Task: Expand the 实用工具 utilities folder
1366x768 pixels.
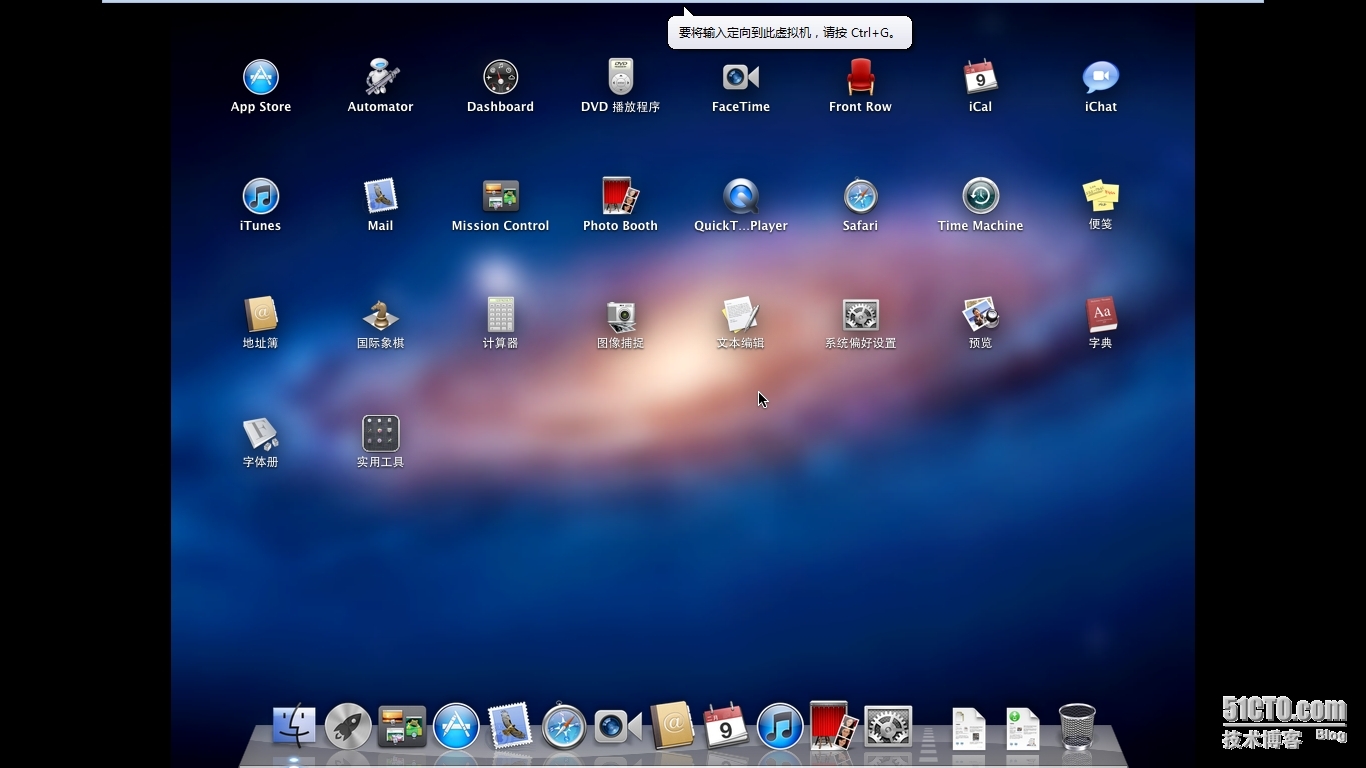Action: [381, 433]
